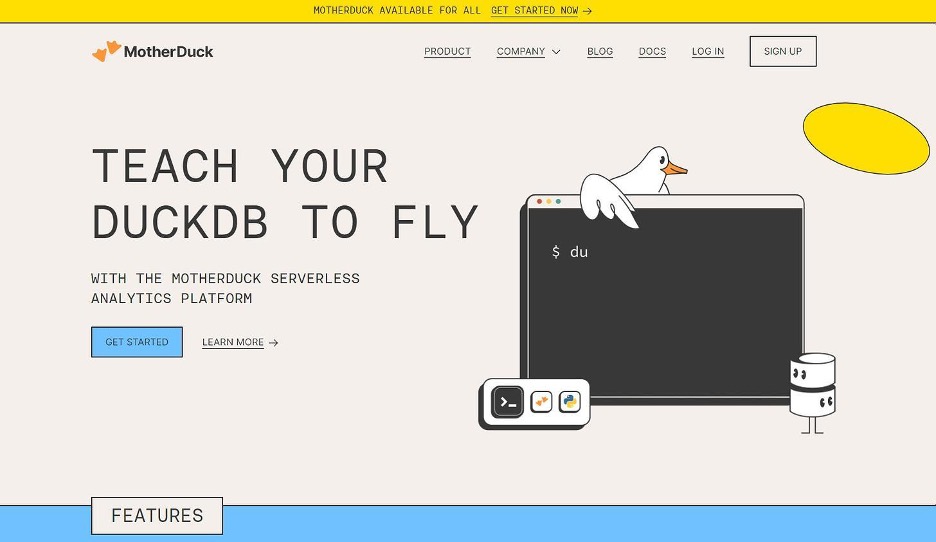The width and height of the screenshot is (936, 542).
Task: Click Log In
Action: click(707, 51)
